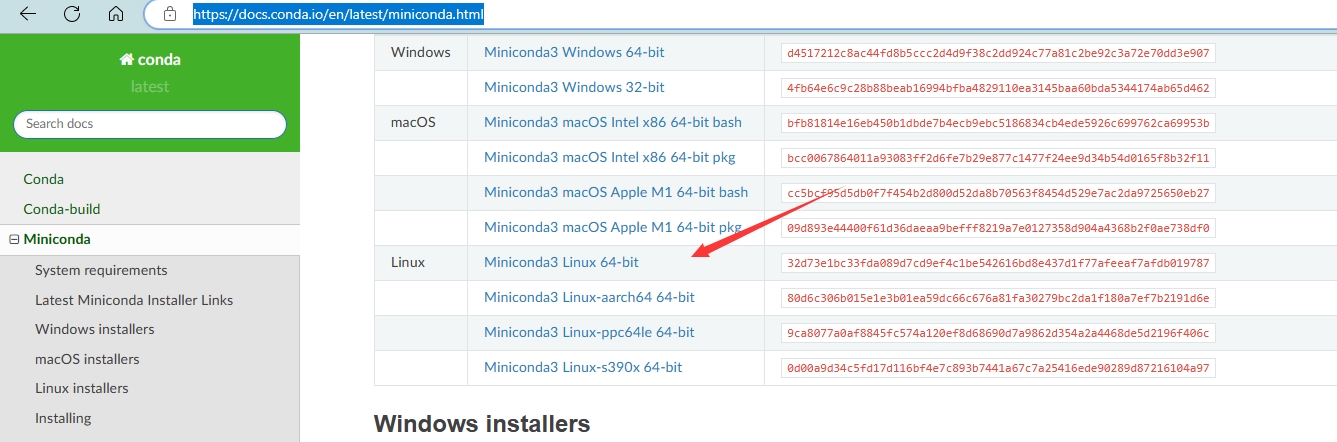Open Windows installers sidebar entry
The image size is (1337, 442).
point(95,329)
